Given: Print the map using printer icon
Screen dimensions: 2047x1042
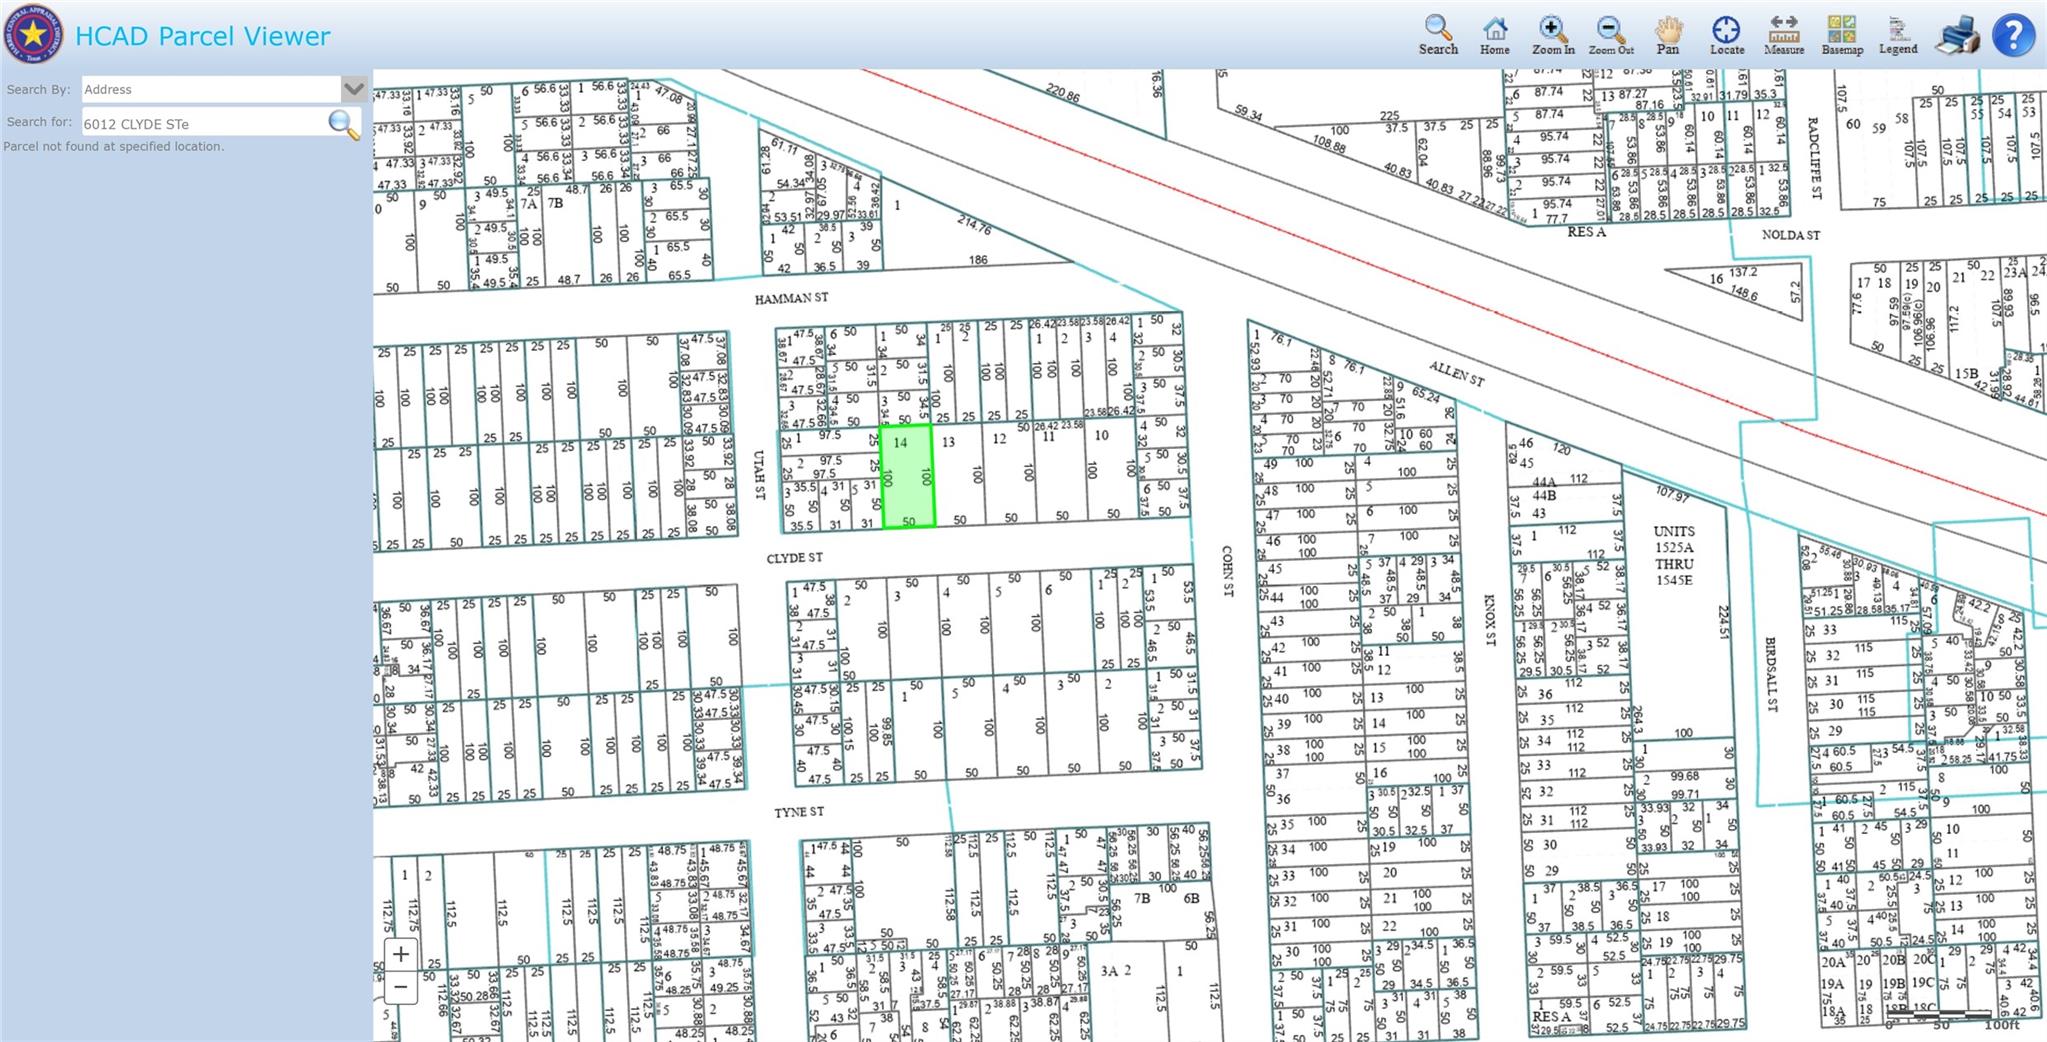Looking at the screenshot, I should coord(1956,36).
